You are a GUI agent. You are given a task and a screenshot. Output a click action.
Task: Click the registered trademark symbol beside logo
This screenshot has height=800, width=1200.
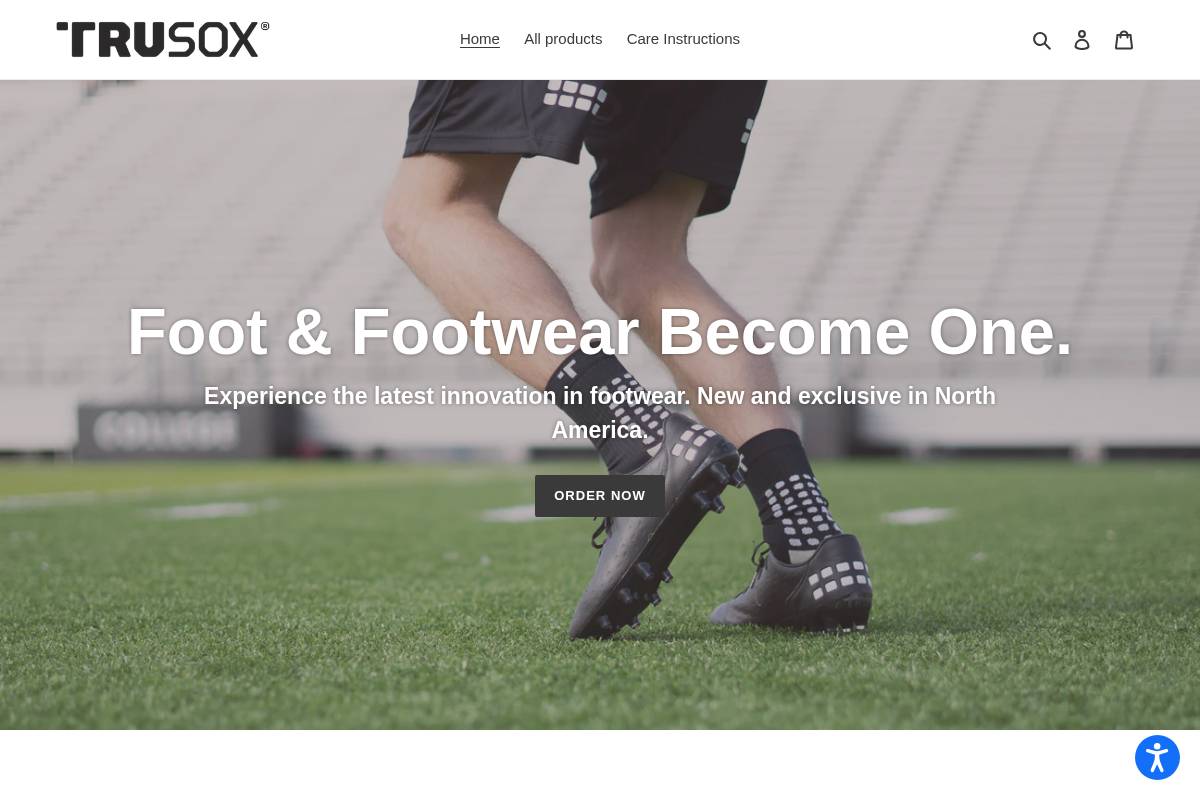265,26
